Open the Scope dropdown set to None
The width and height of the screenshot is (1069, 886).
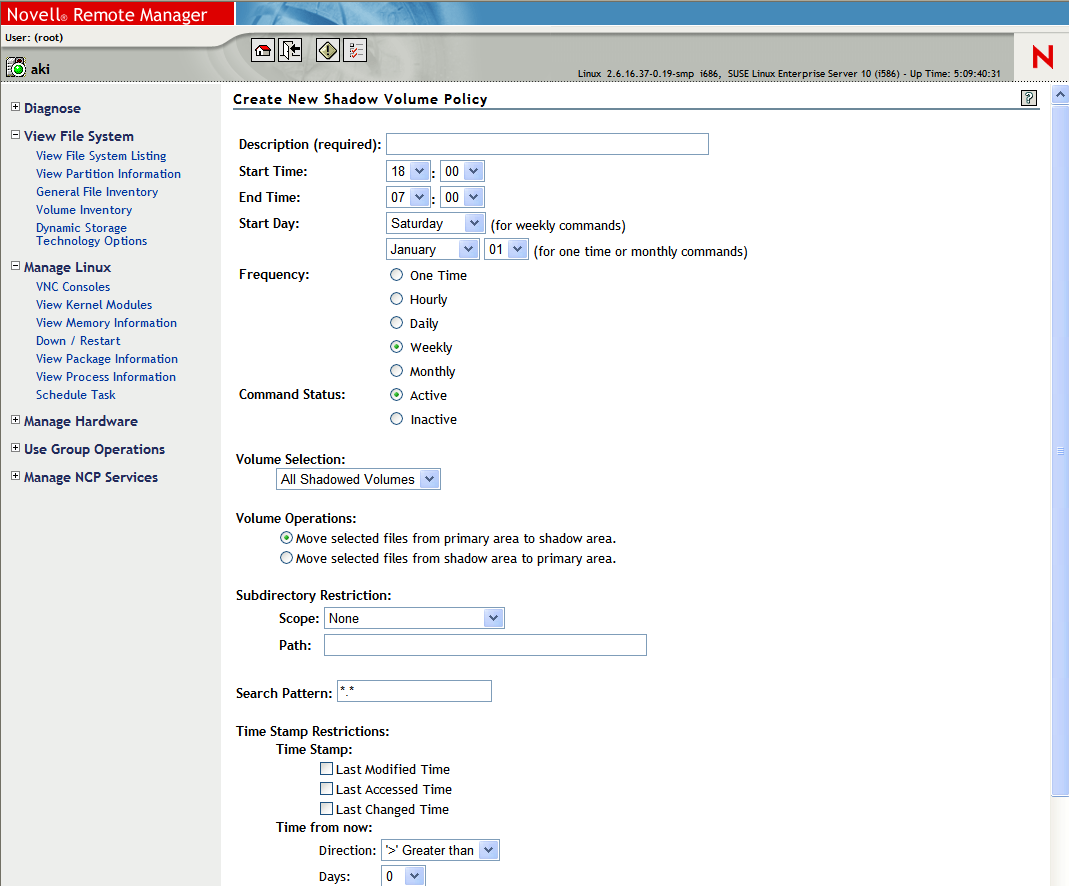pos(415,618)
